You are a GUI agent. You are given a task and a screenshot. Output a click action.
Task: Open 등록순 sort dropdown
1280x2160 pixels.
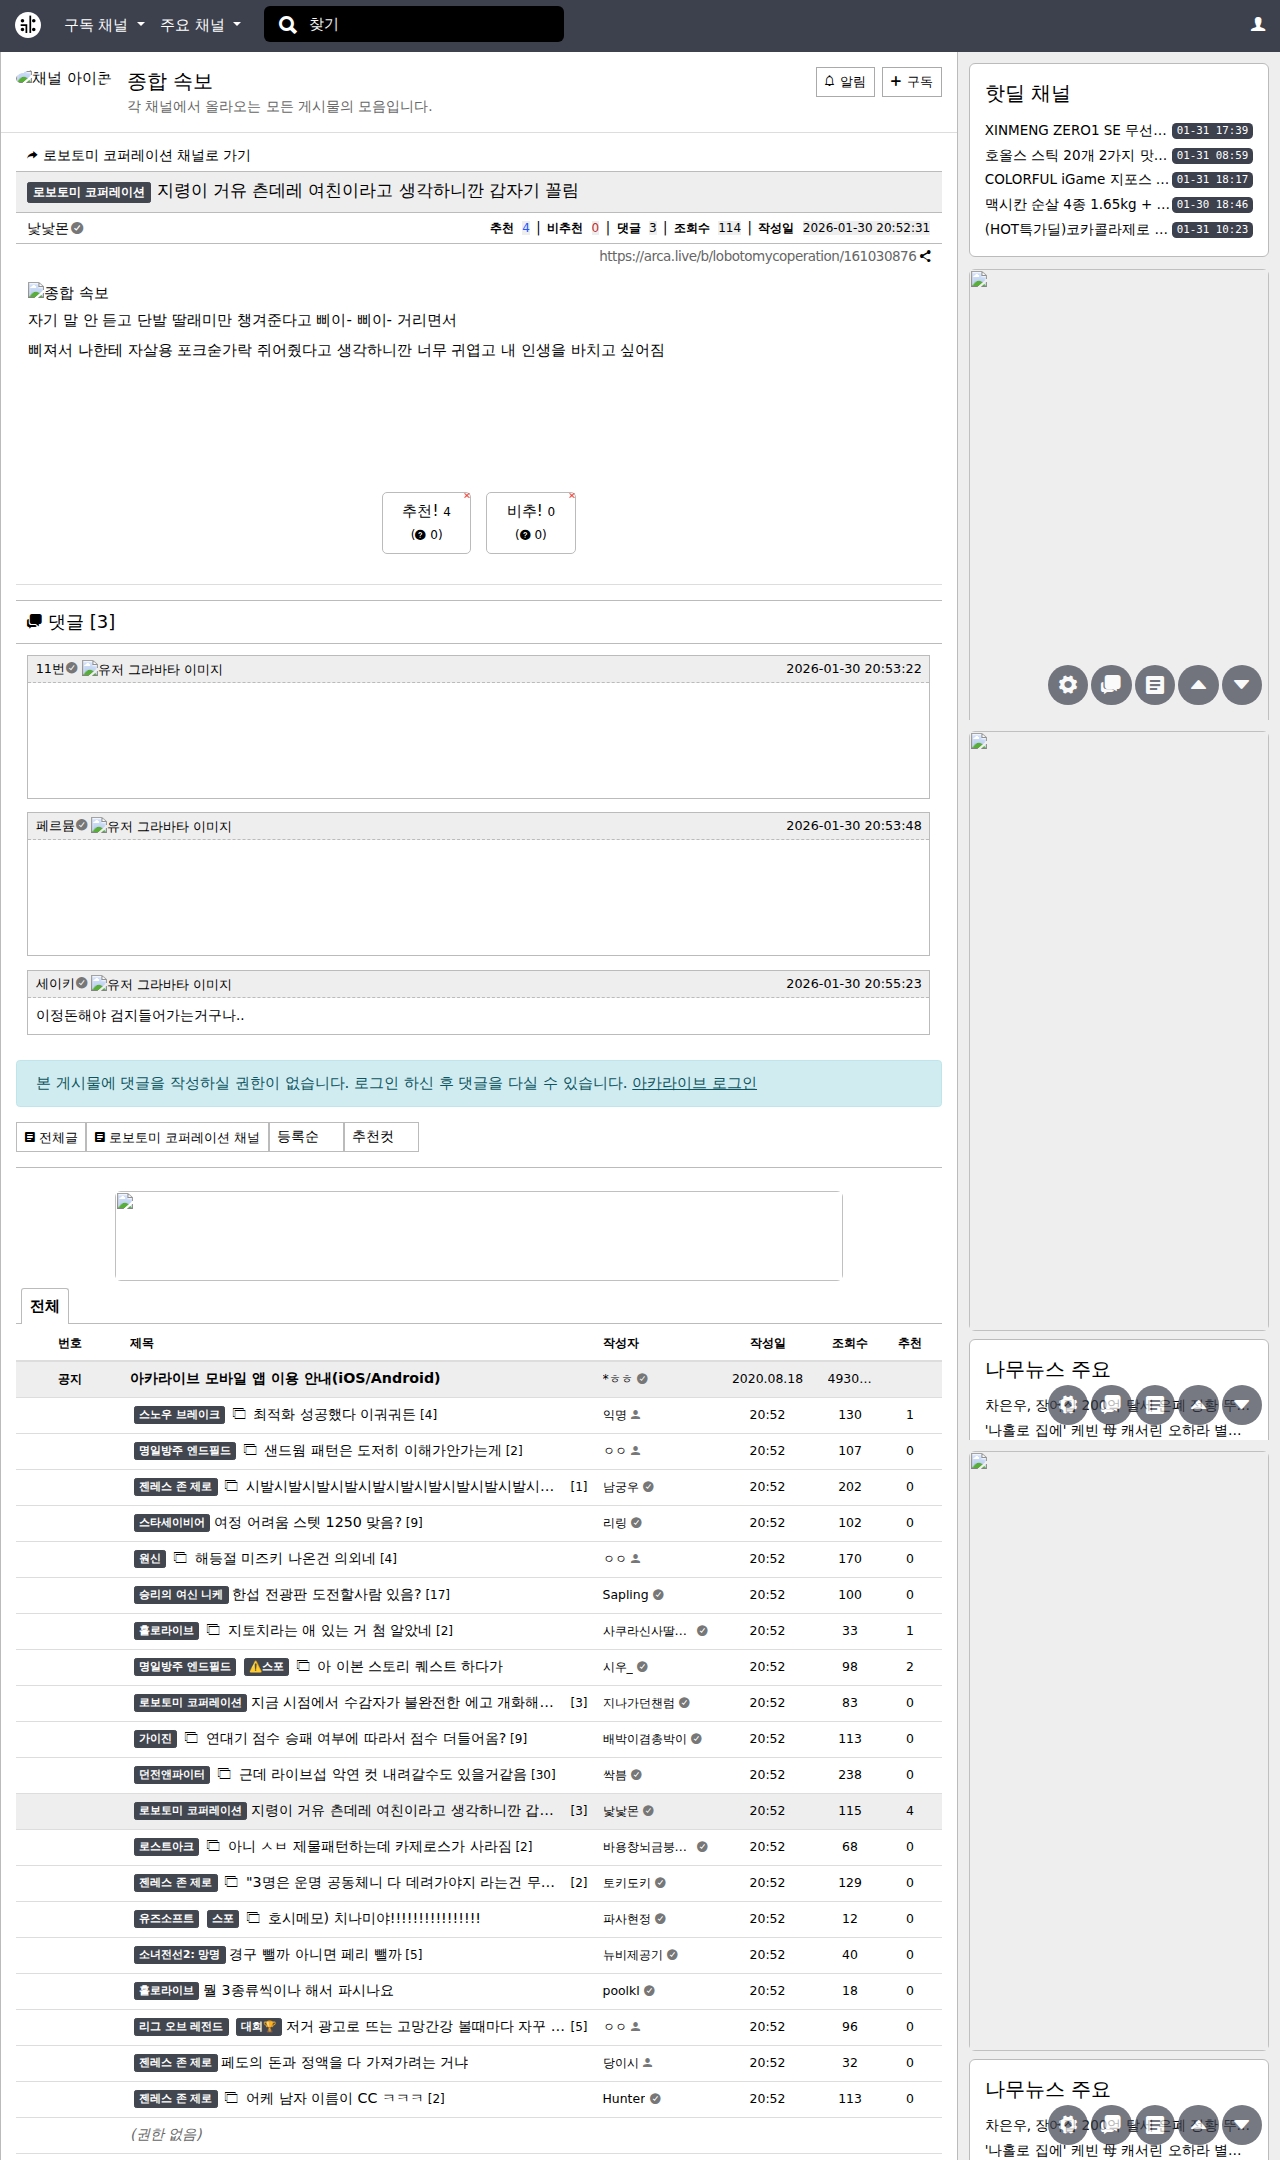coord(306,1137)
